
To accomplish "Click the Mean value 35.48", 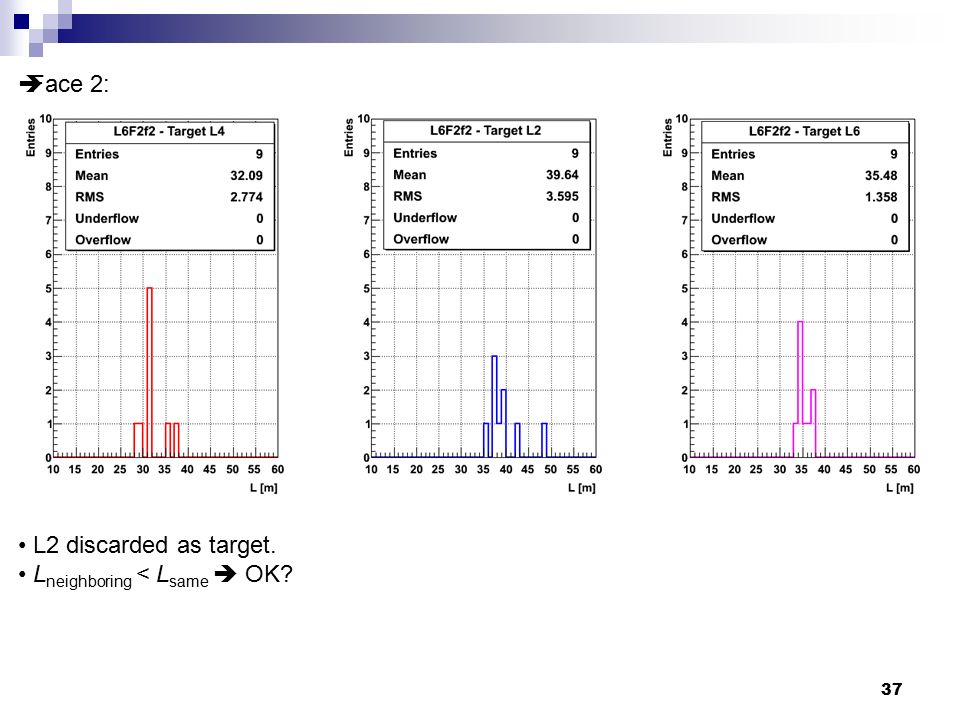I will pyautogui.click(x=881, y=176).
